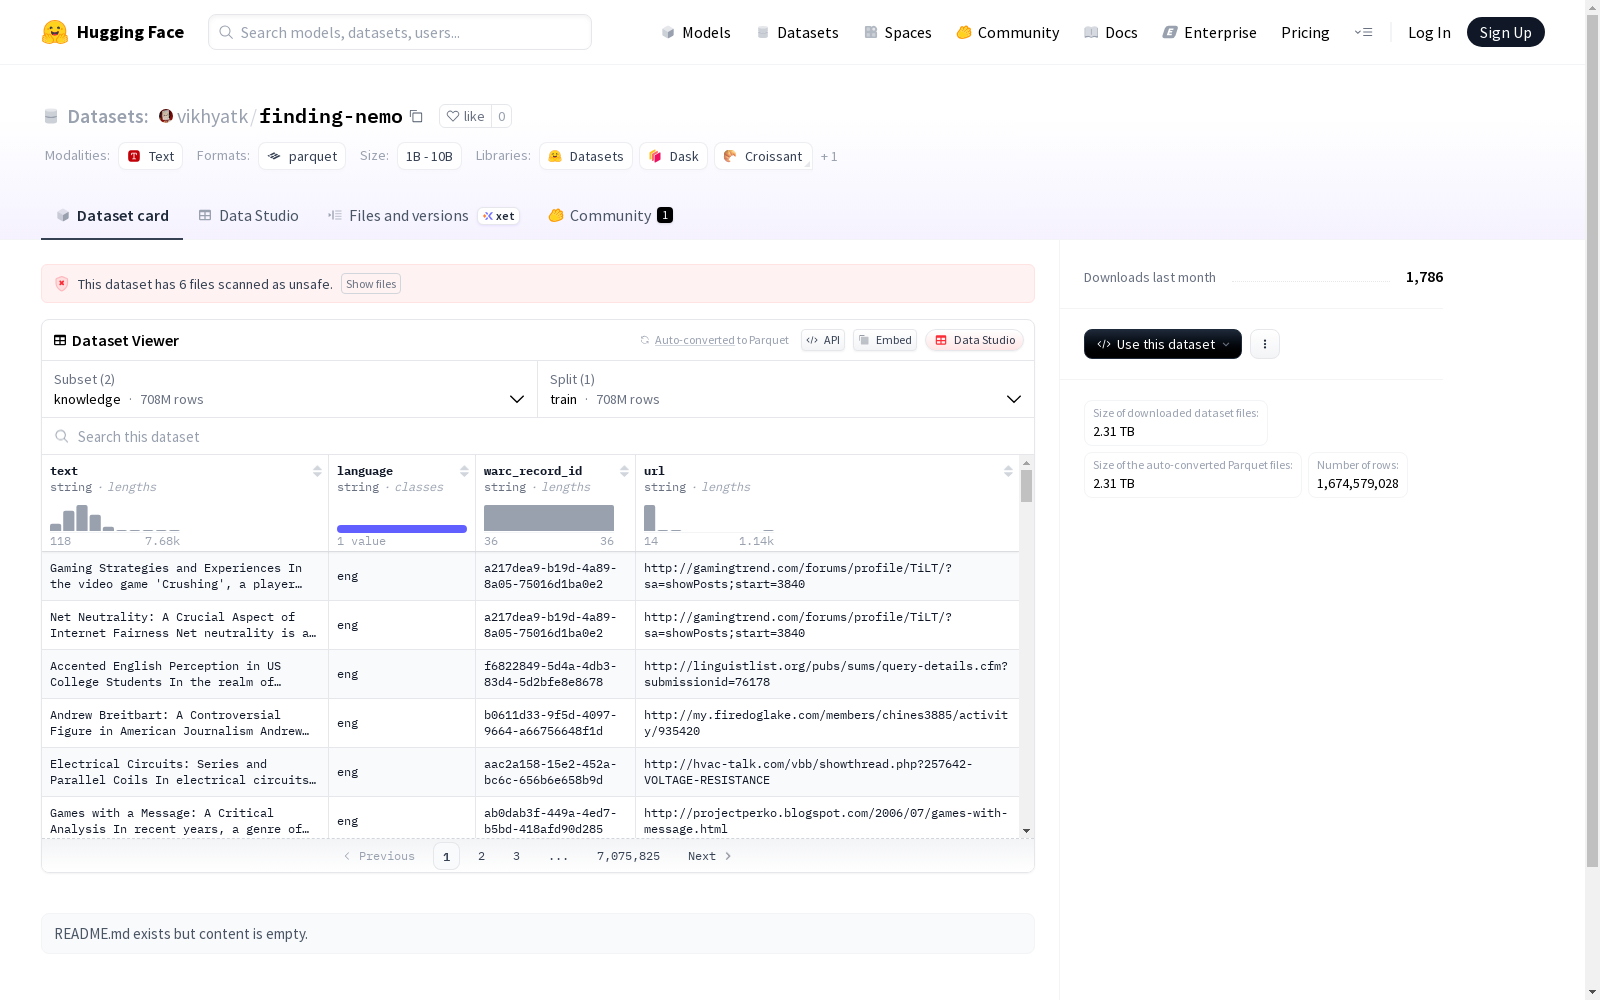Open the Split train dropdown
Image resolution: width=1600 pixels, height=1000 pixels.
(x=786, y=389)
